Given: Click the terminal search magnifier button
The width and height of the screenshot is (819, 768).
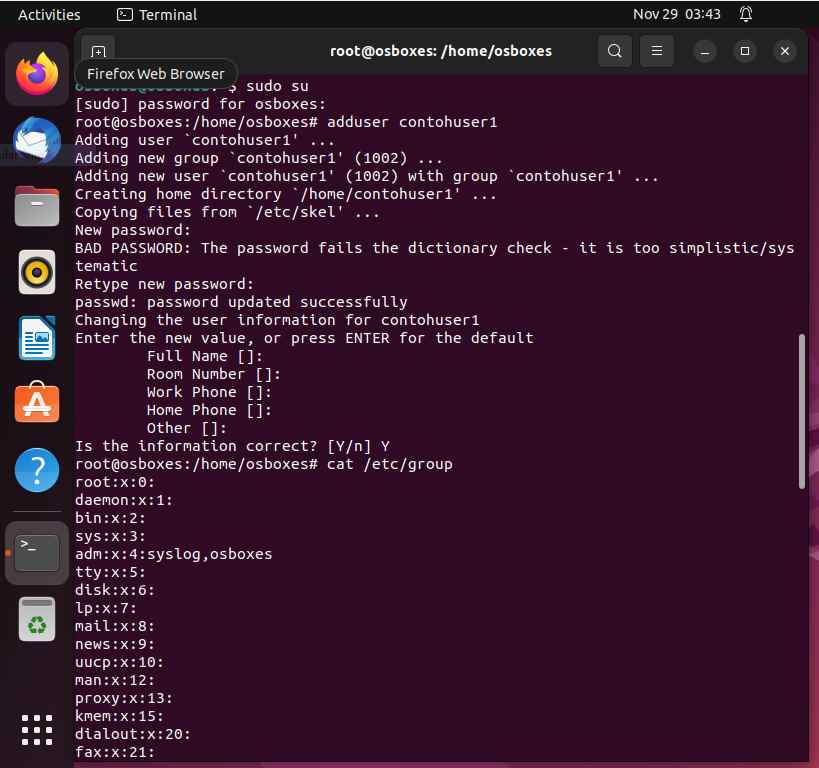Looking at the screenshot, I should pos(615,51).
